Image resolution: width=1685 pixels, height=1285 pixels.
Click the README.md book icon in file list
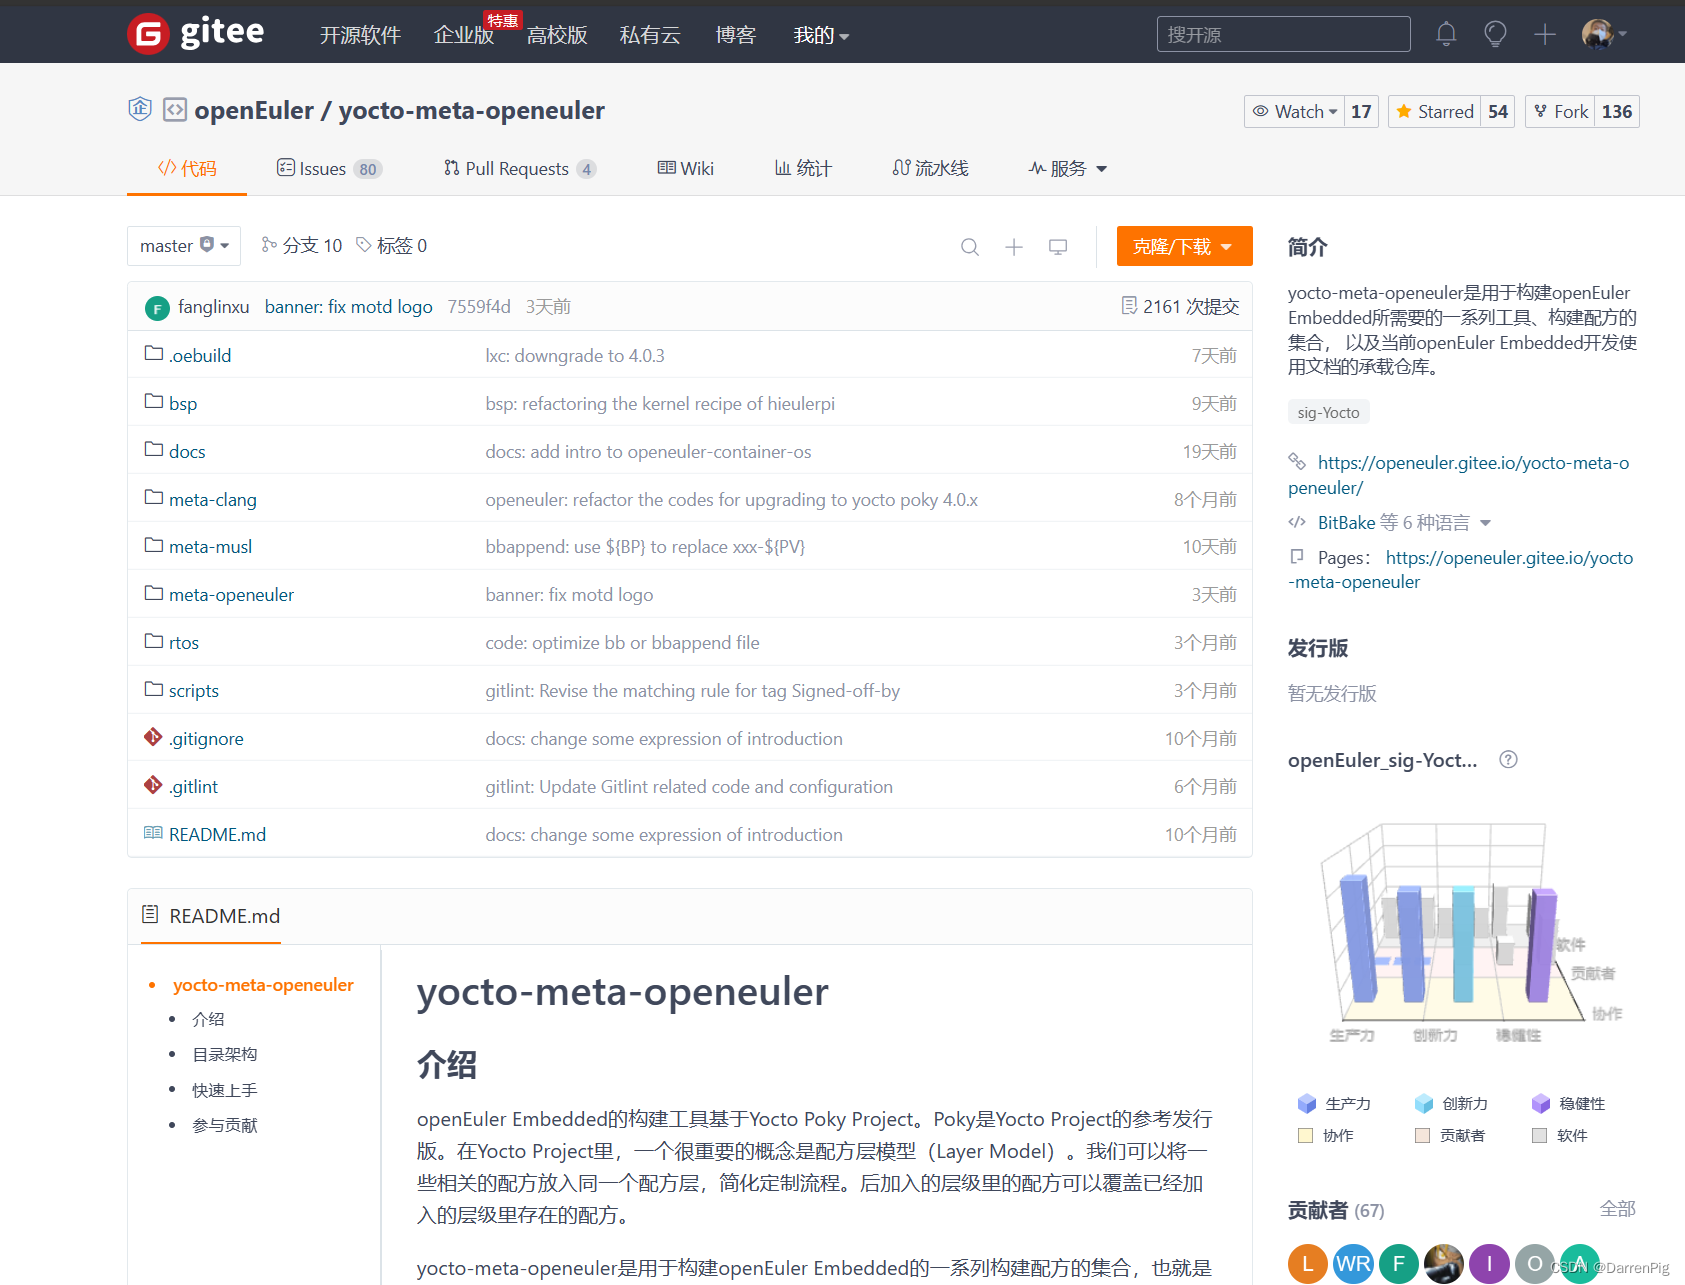pos(153,833)
